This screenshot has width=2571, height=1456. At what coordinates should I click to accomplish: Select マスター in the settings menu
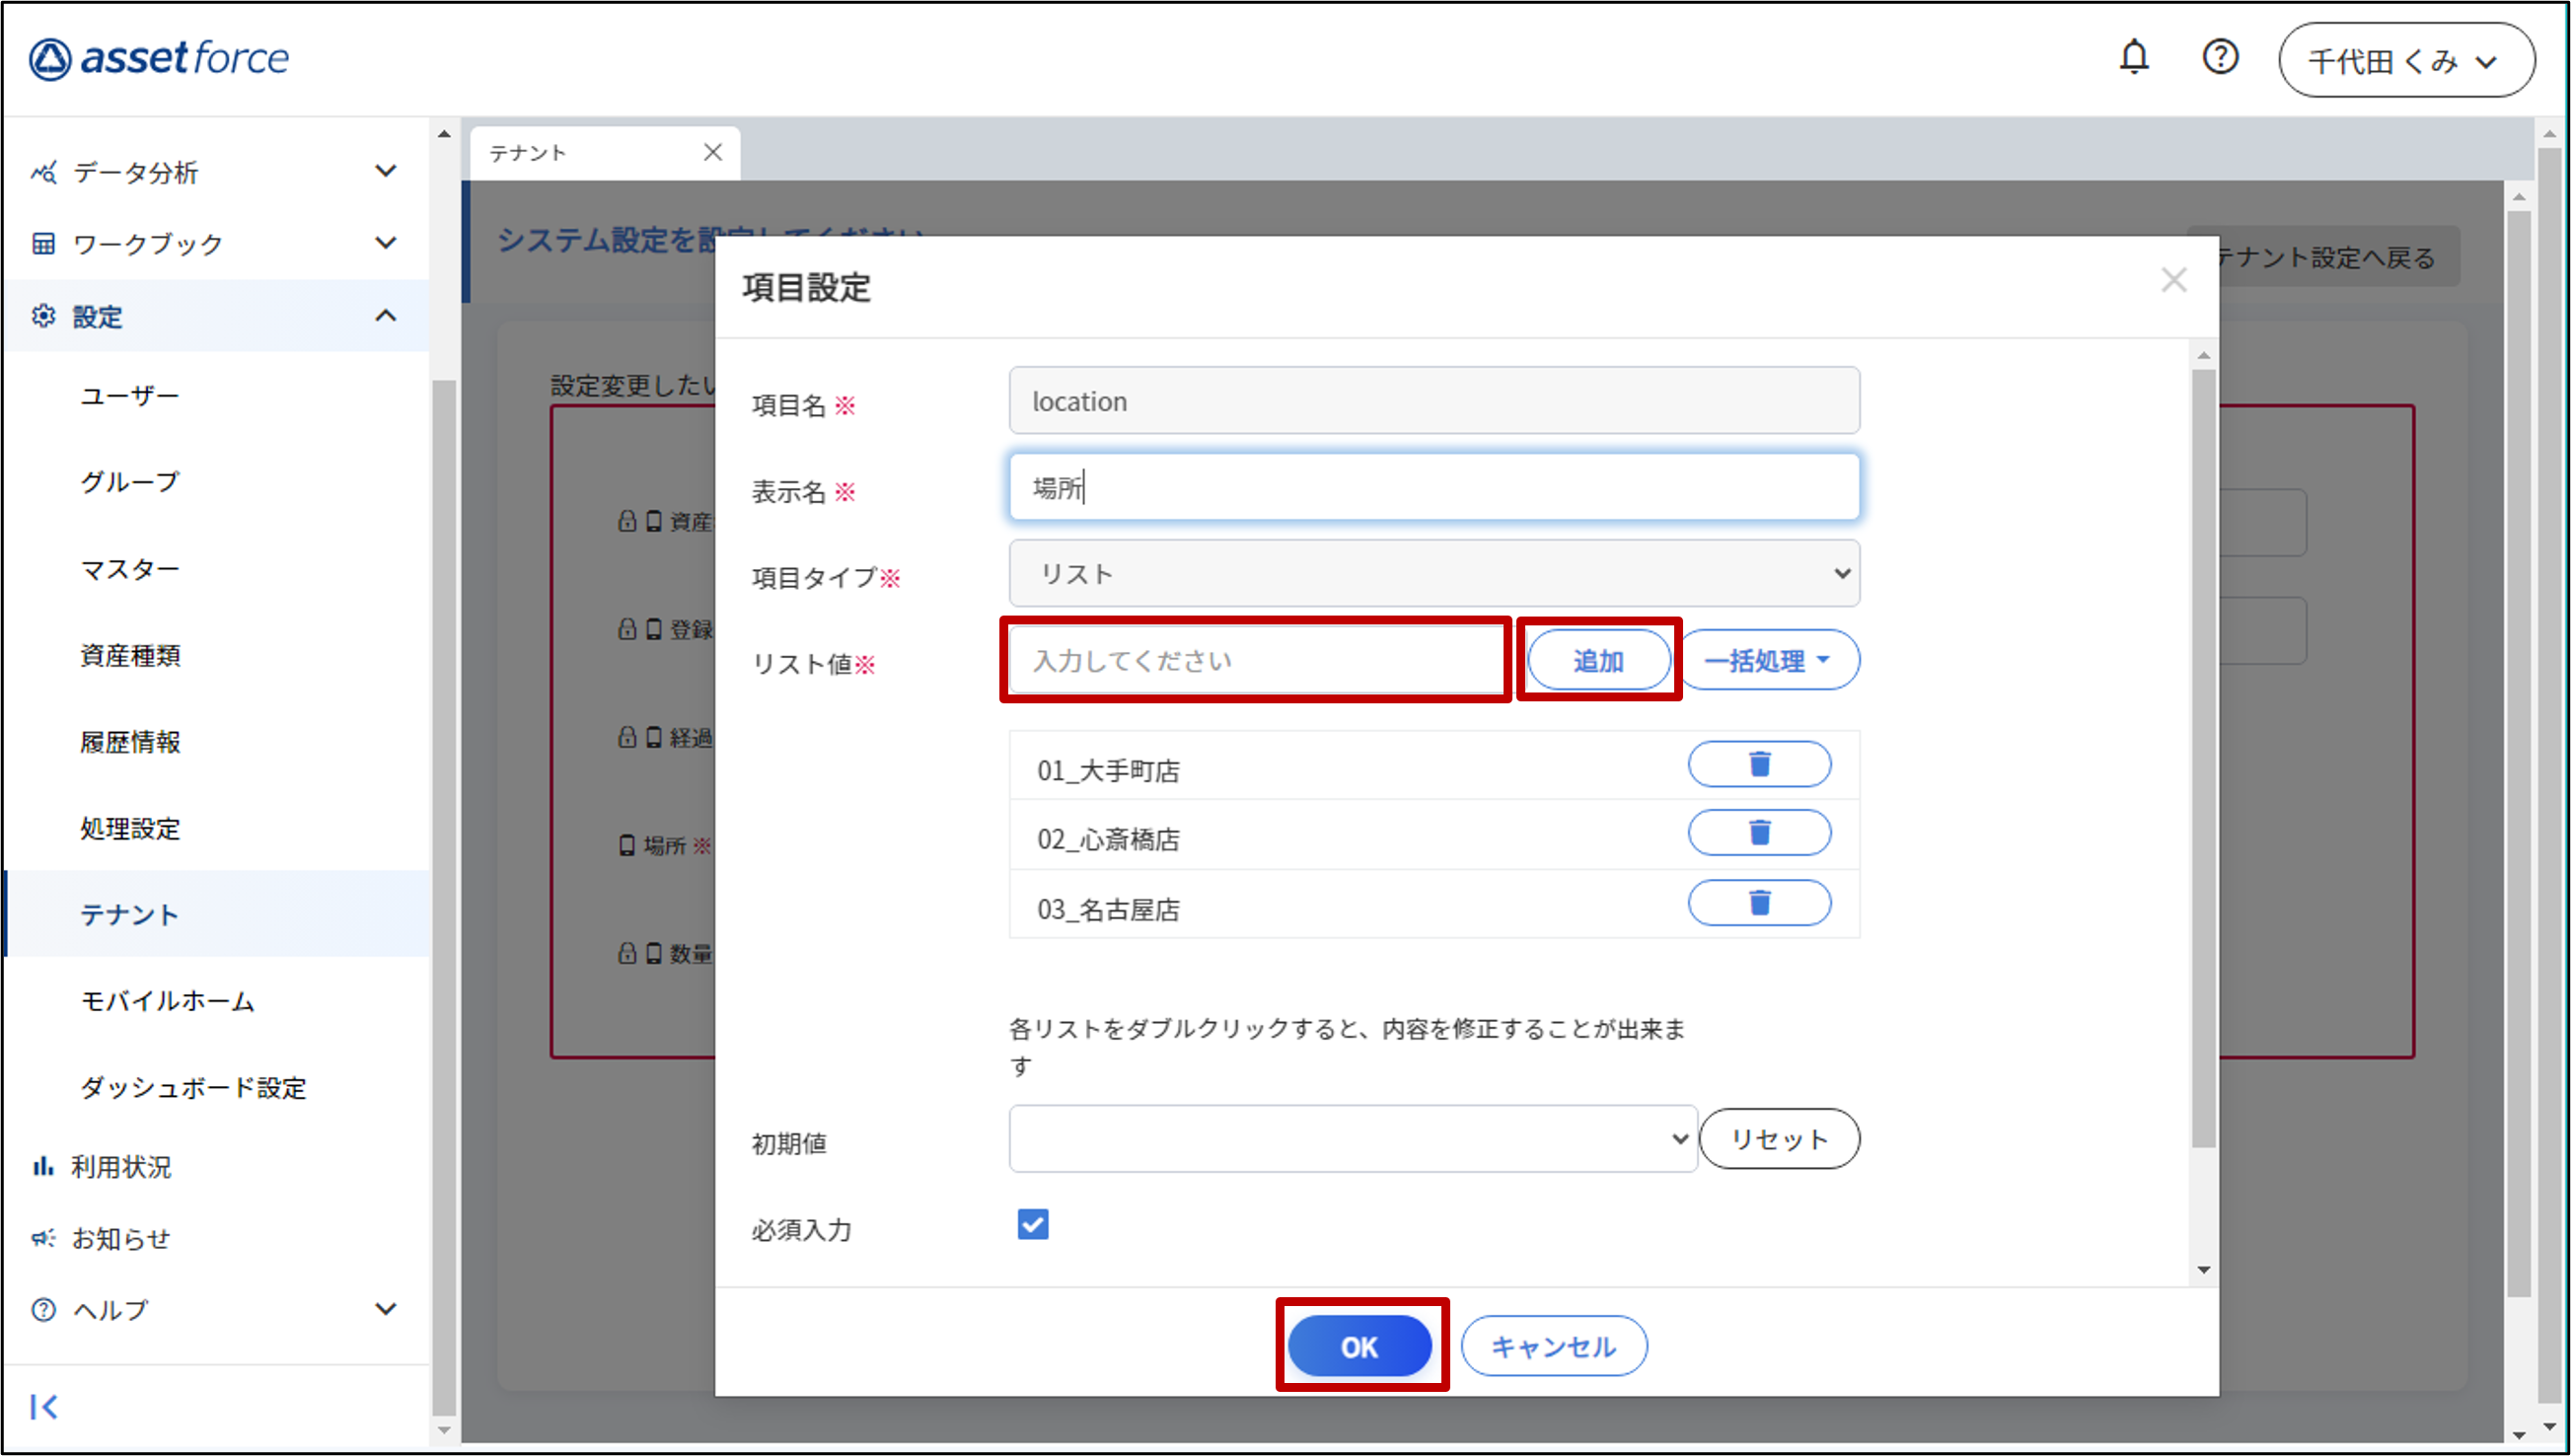tap(130, 569)
